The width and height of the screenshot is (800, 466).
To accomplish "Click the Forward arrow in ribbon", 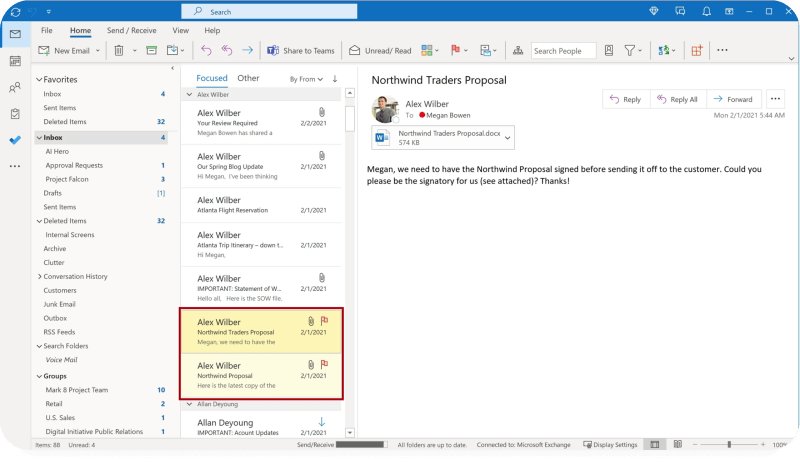I will (x=247, y=50).
